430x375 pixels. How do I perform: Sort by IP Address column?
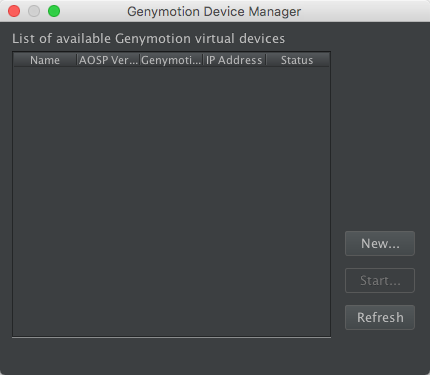coord(234,60)
